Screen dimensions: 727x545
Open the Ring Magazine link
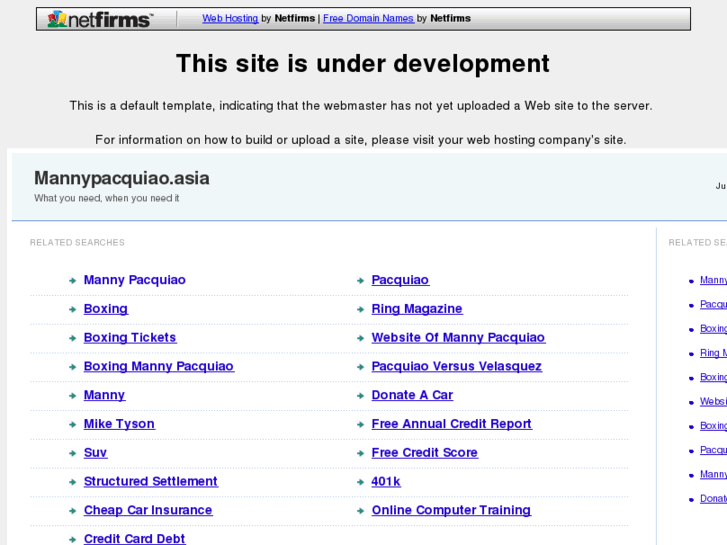pos(417,309)
